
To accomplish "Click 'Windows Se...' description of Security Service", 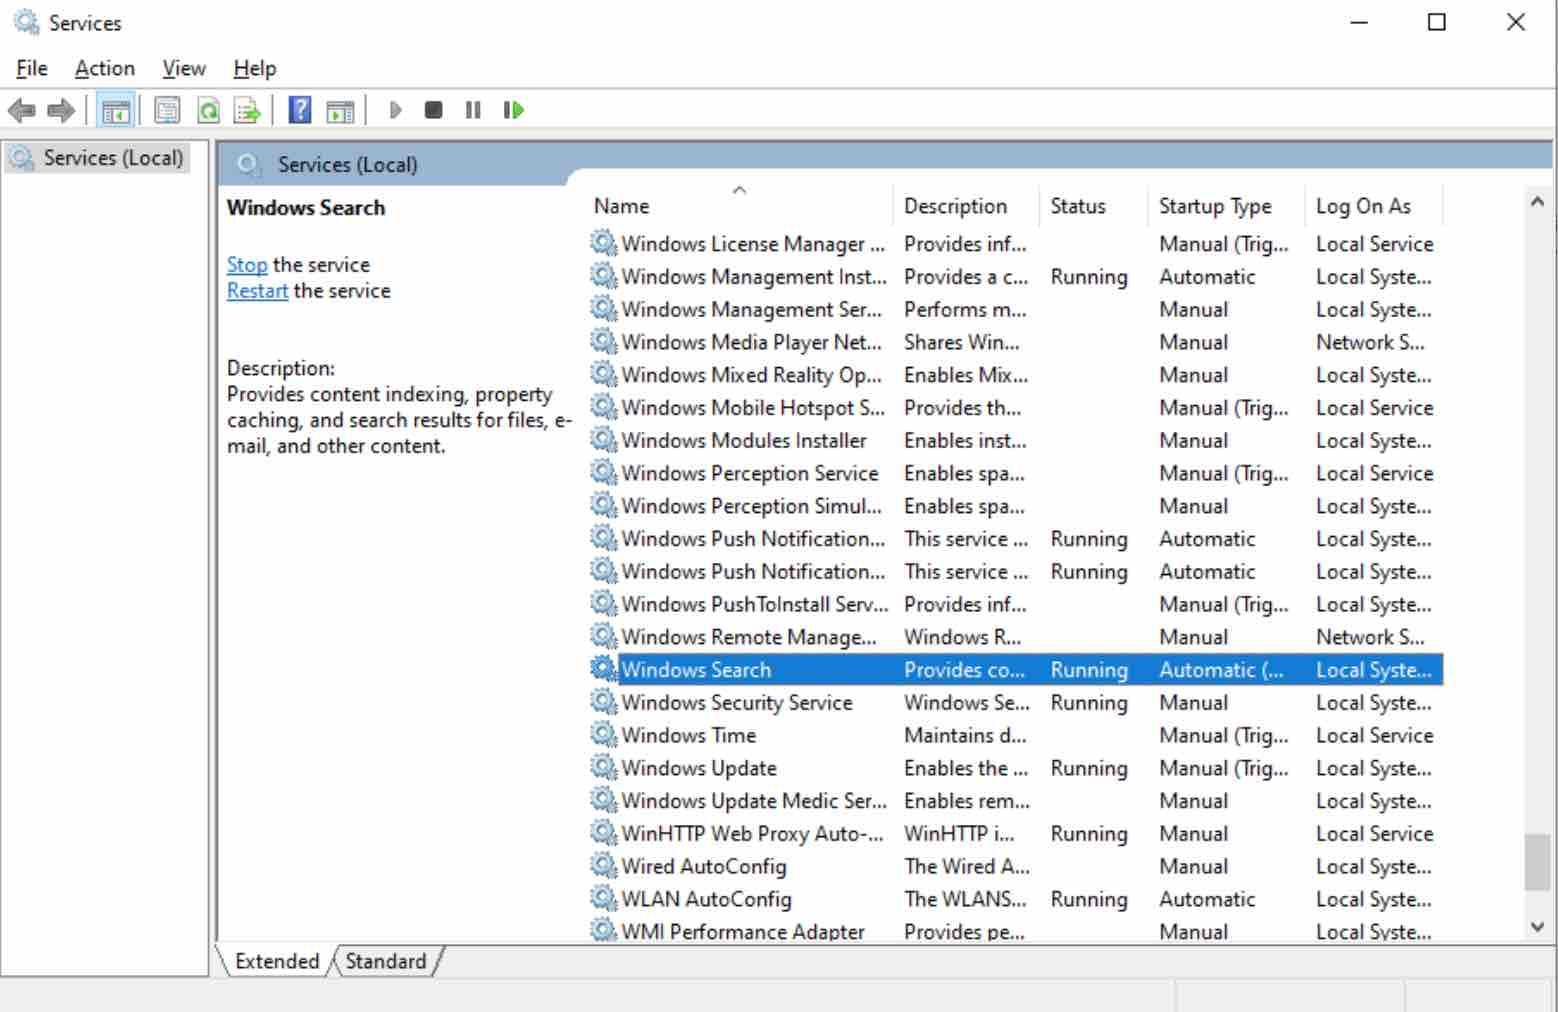I will coord(967,703).
